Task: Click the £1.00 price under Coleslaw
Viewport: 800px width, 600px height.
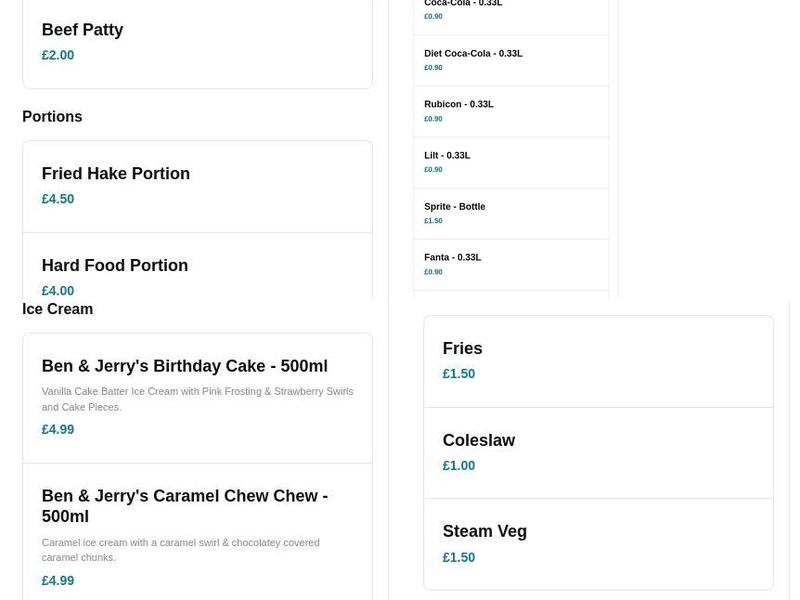Action: [x=459, y=466]
